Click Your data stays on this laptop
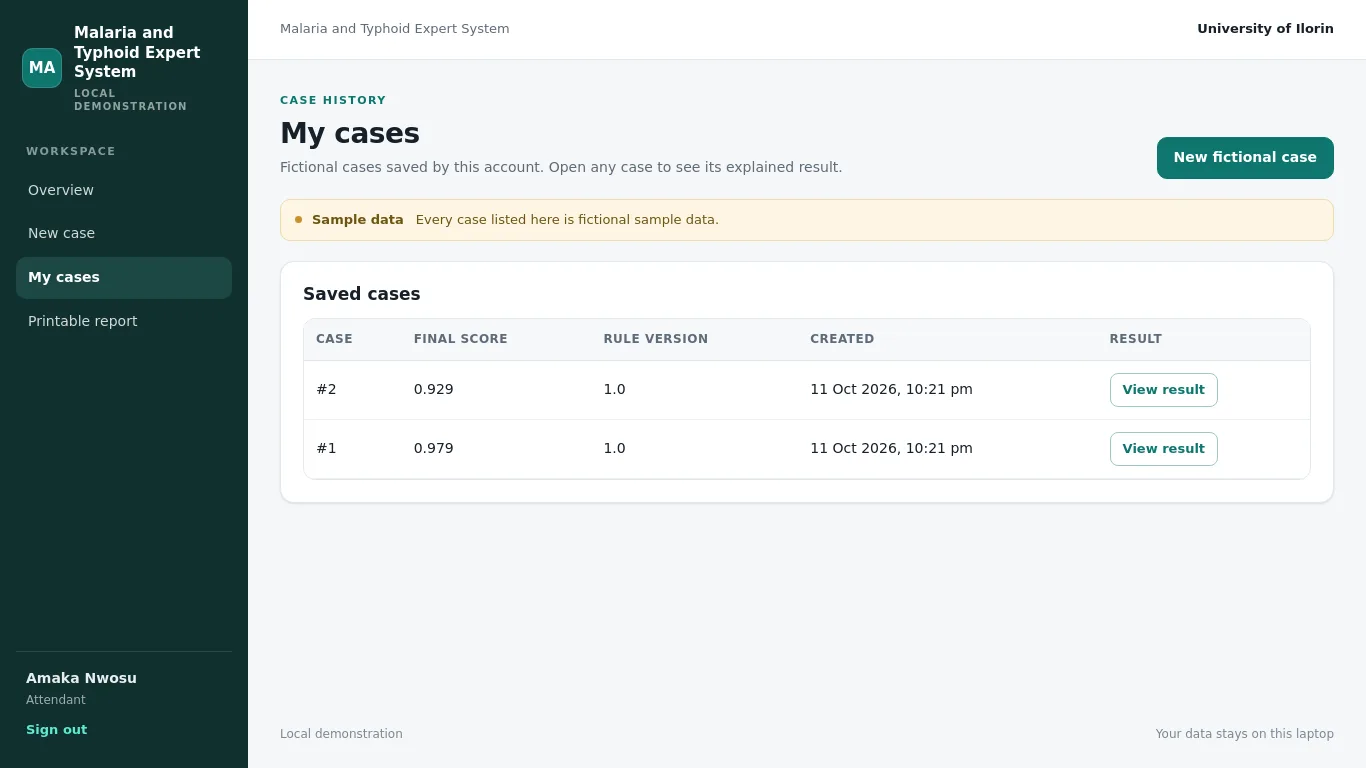 point(1245,734)
